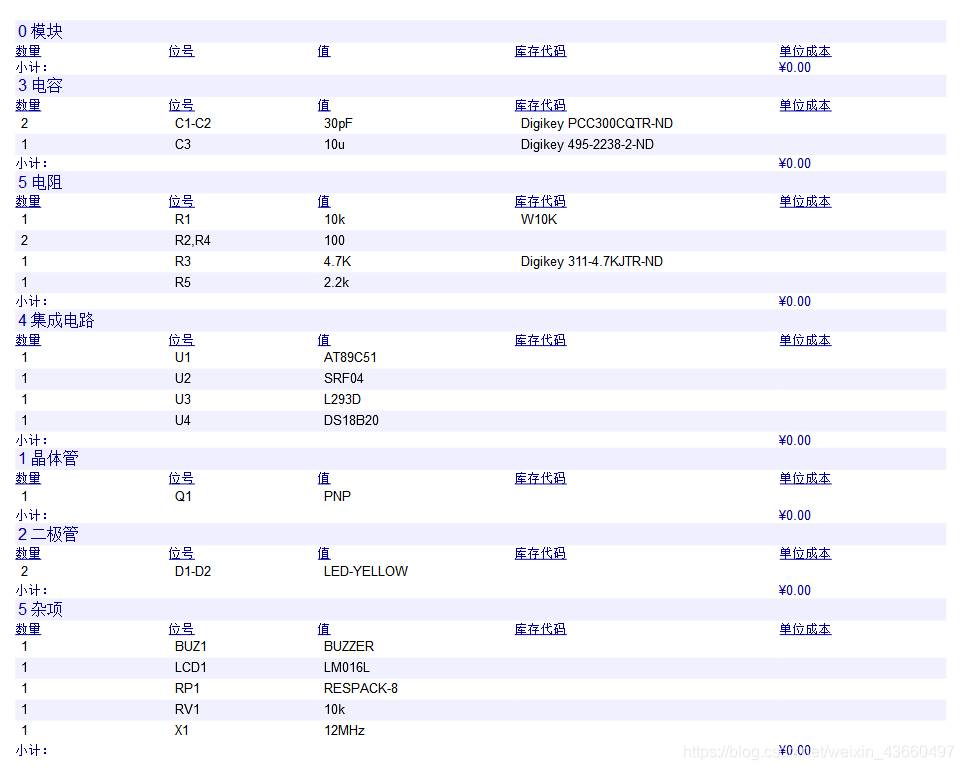Click the RV1 reference cell

187,710
